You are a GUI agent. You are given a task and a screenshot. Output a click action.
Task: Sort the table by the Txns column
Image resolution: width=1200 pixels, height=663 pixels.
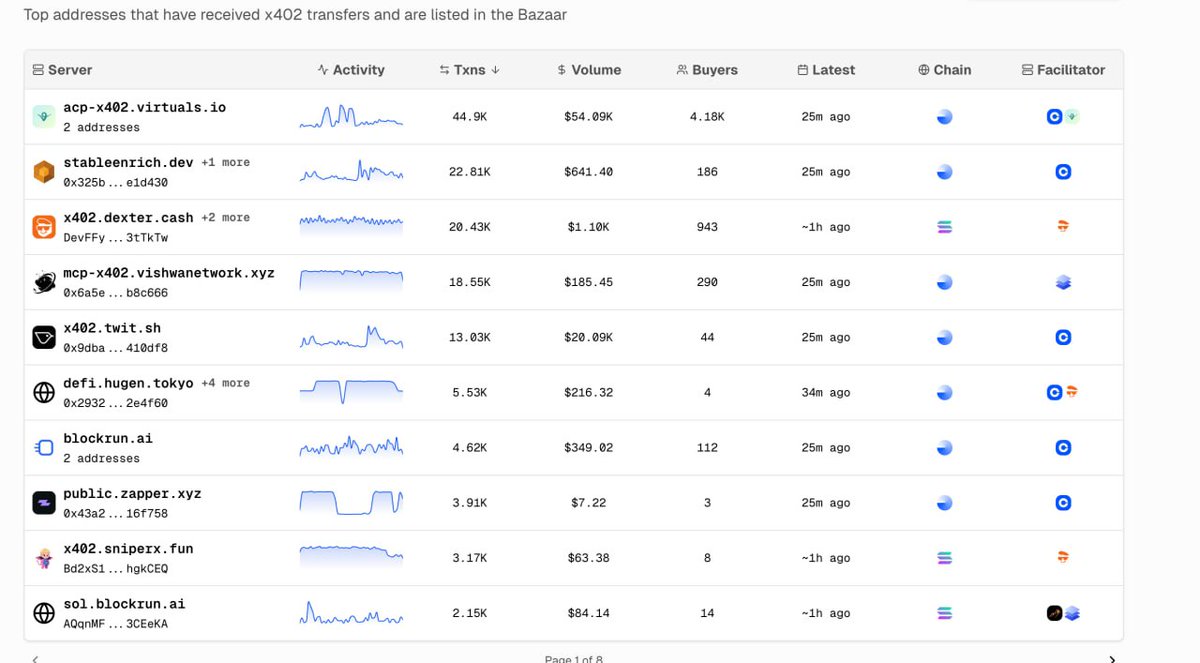tap(469, 70)
